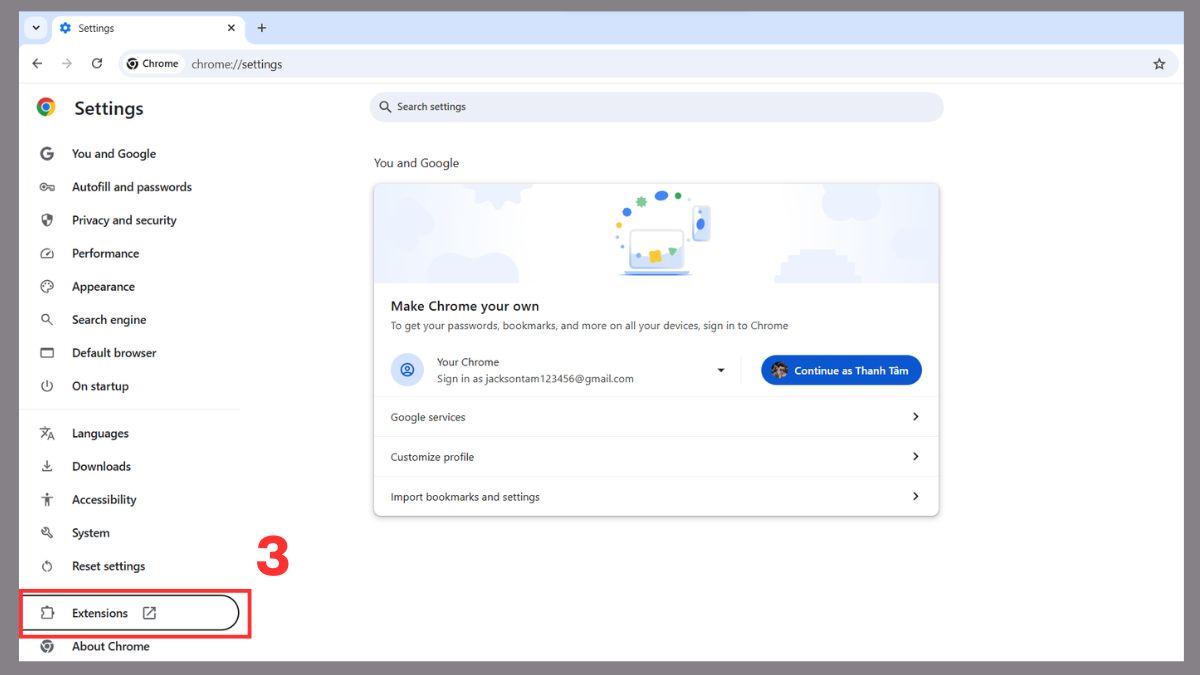Bookmark this page with star icon

[1159, 64]
